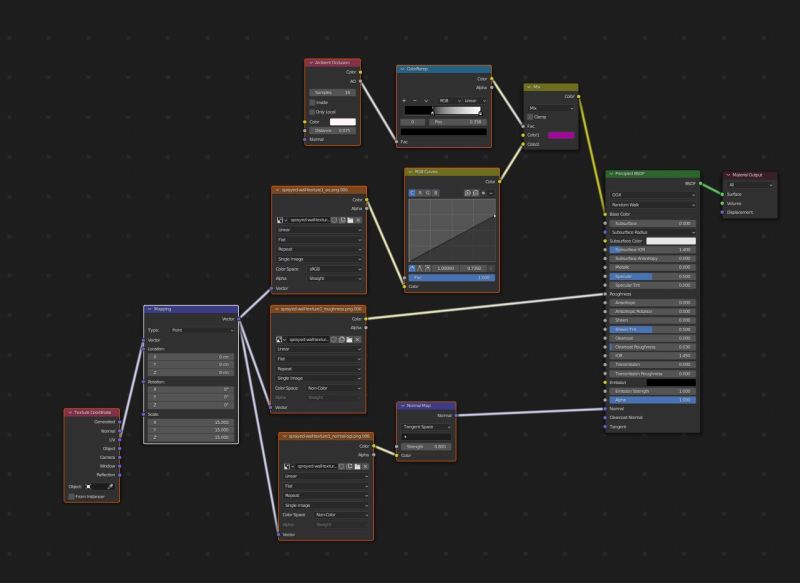Open image browse icon in roughness texture node

[281, 339]
